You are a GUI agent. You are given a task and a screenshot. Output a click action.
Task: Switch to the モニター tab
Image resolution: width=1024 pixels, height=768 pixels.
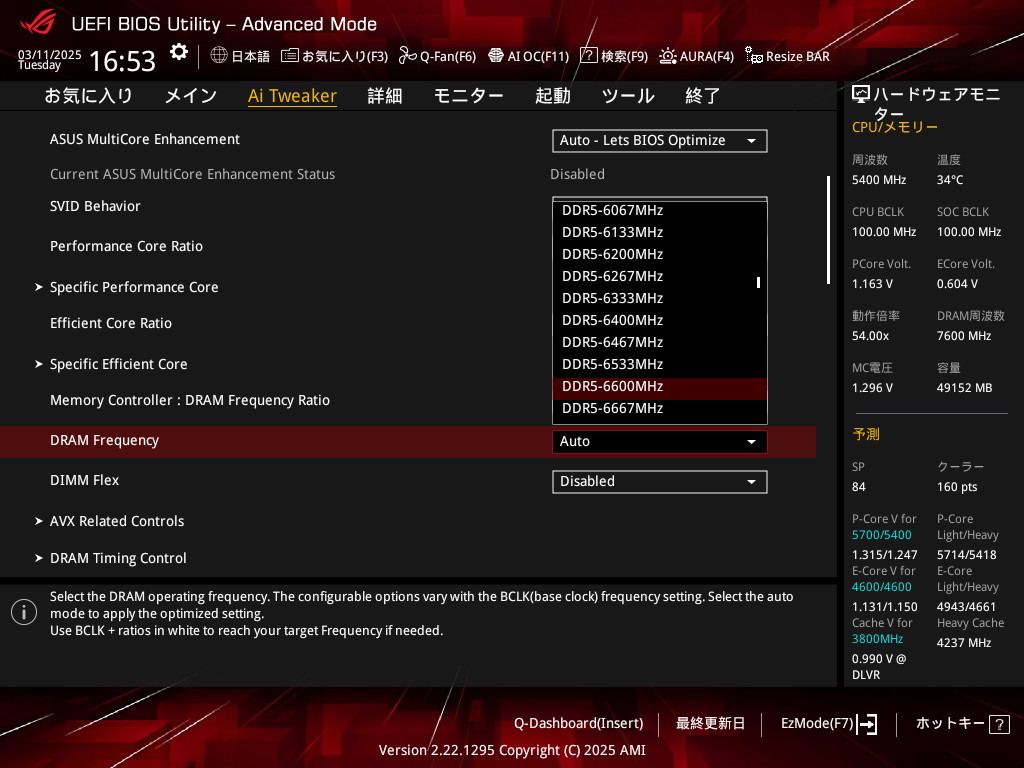tap(468, 96)
